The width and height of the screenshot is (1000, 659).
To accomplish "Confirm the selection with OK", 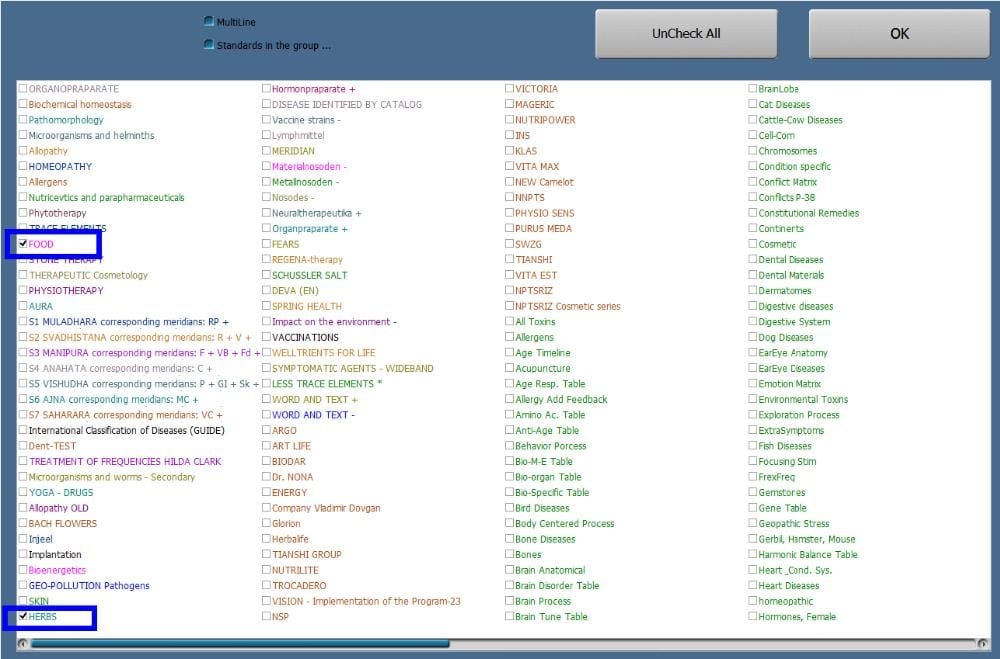I will (899, 34).
